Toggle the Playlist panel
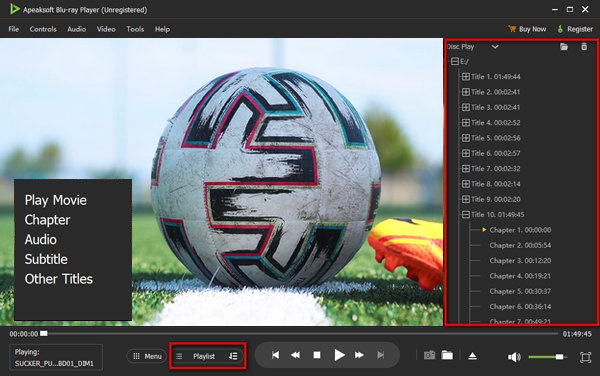 207,356
